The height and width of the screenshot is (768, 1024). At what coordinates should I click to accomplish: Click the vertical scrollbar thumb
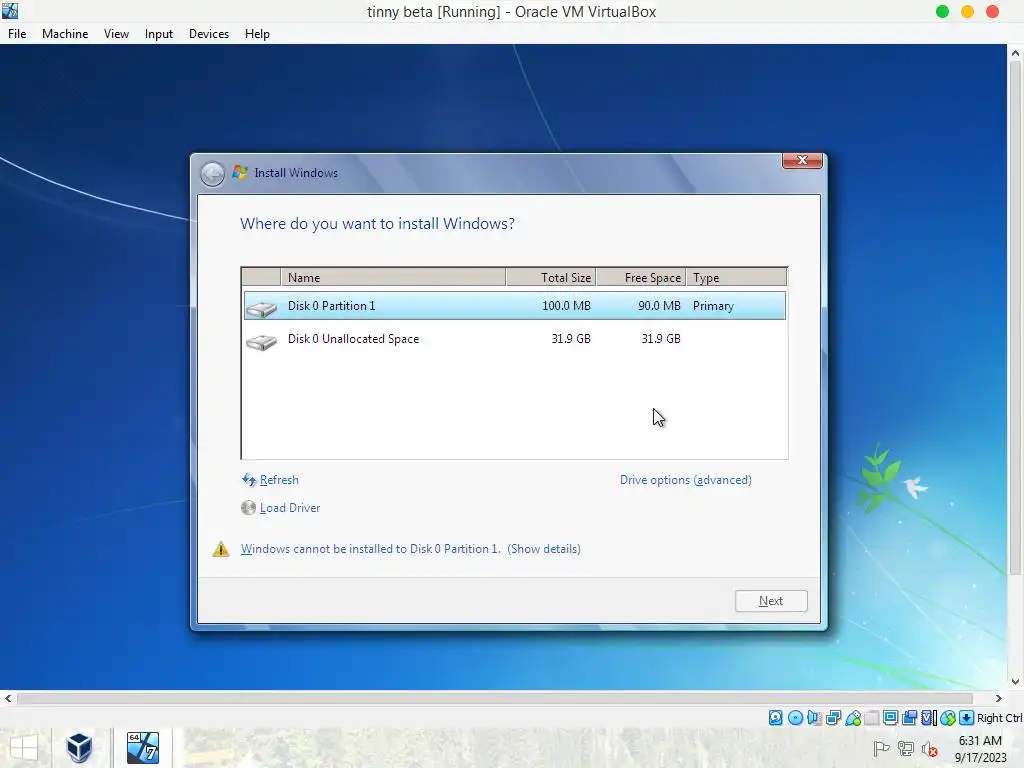[1016, 319]
